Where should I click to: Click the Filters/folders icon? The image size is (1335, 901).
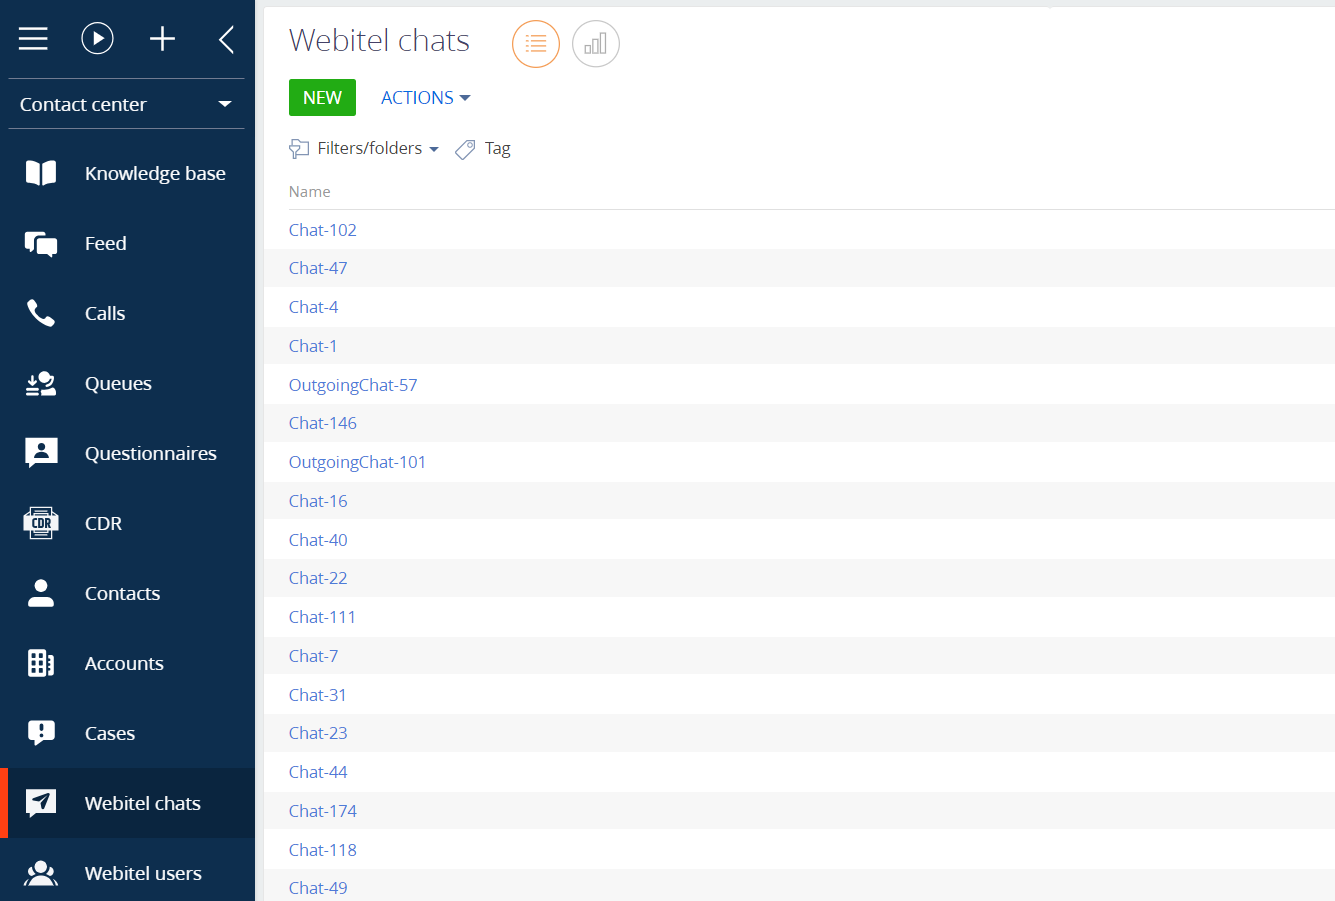click(x=299, y=149)
